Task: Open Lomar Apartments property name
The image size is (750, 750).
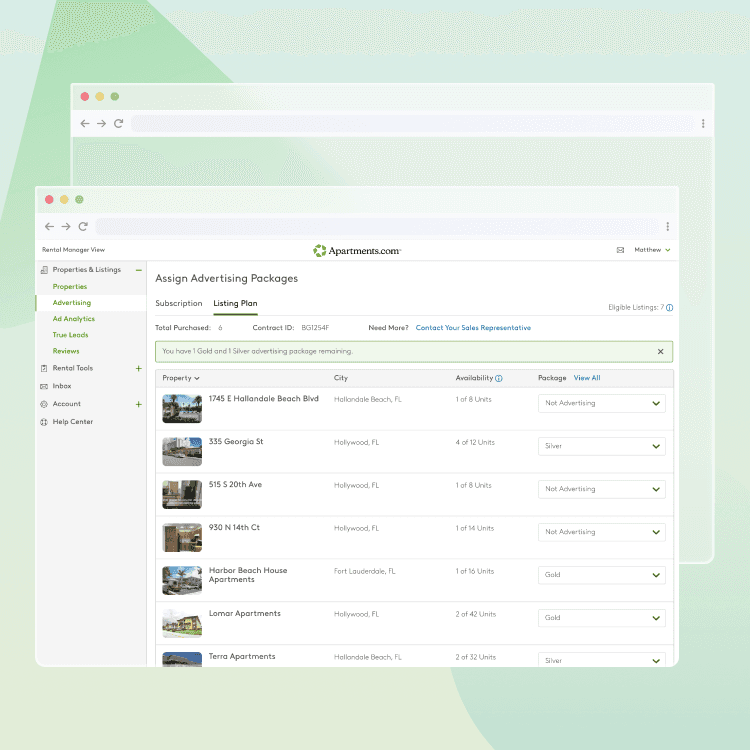Action: click(x=244, y=613)
